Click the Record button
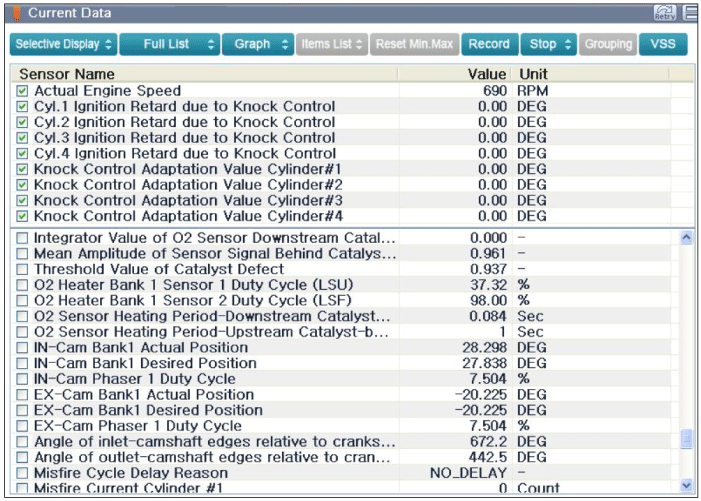 pyautogui.click(x=490, y=44)
